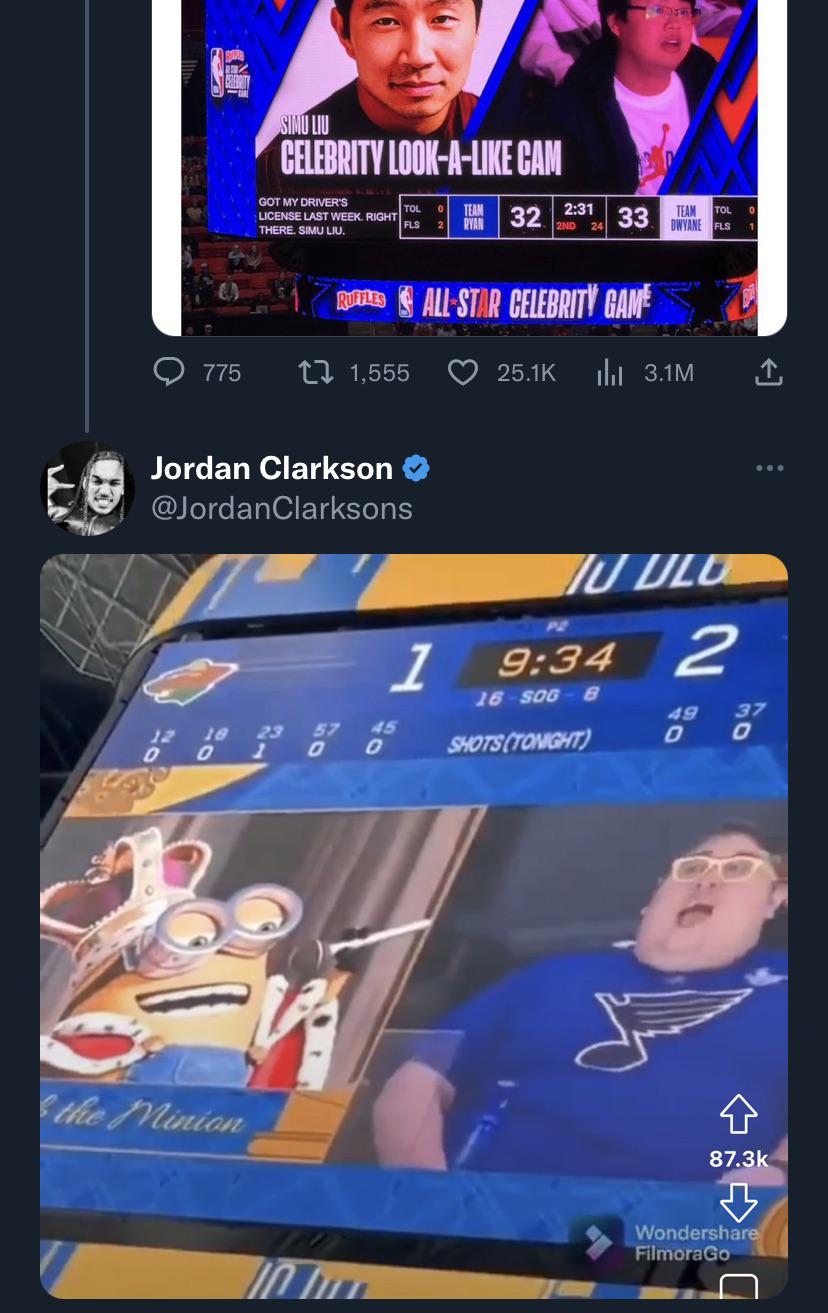This screenshot has width=828, height=1313.
Task: Tap the blue verified badge
Action: click(x=416, y=468)
